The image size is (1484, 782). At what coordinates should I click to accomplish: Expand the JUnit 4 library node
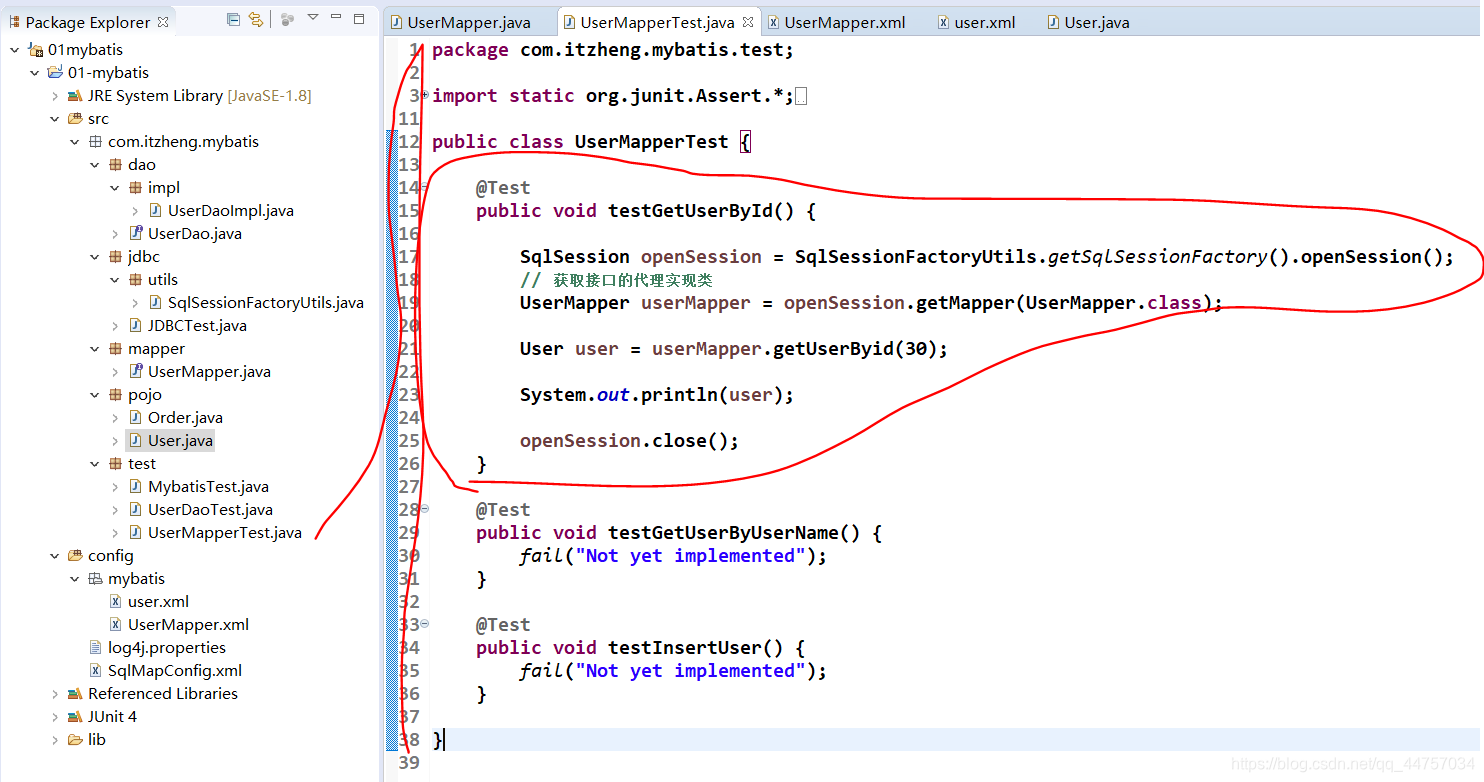tap(54, 717)
